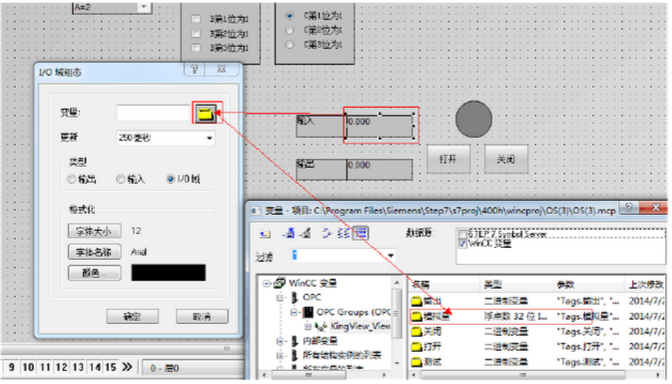
Task: Click the 变量 text input field
Action: (153, 113)
